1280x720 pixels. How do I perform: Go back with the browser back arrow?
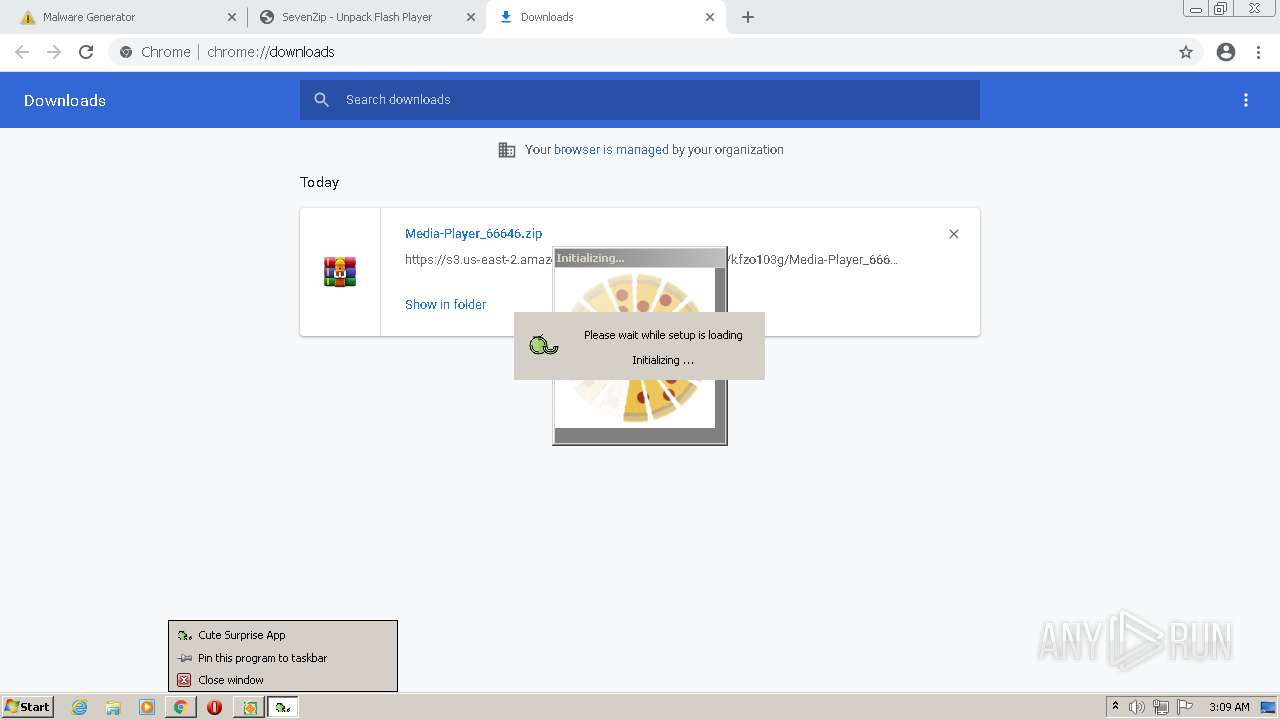click(x=22, y=52)
